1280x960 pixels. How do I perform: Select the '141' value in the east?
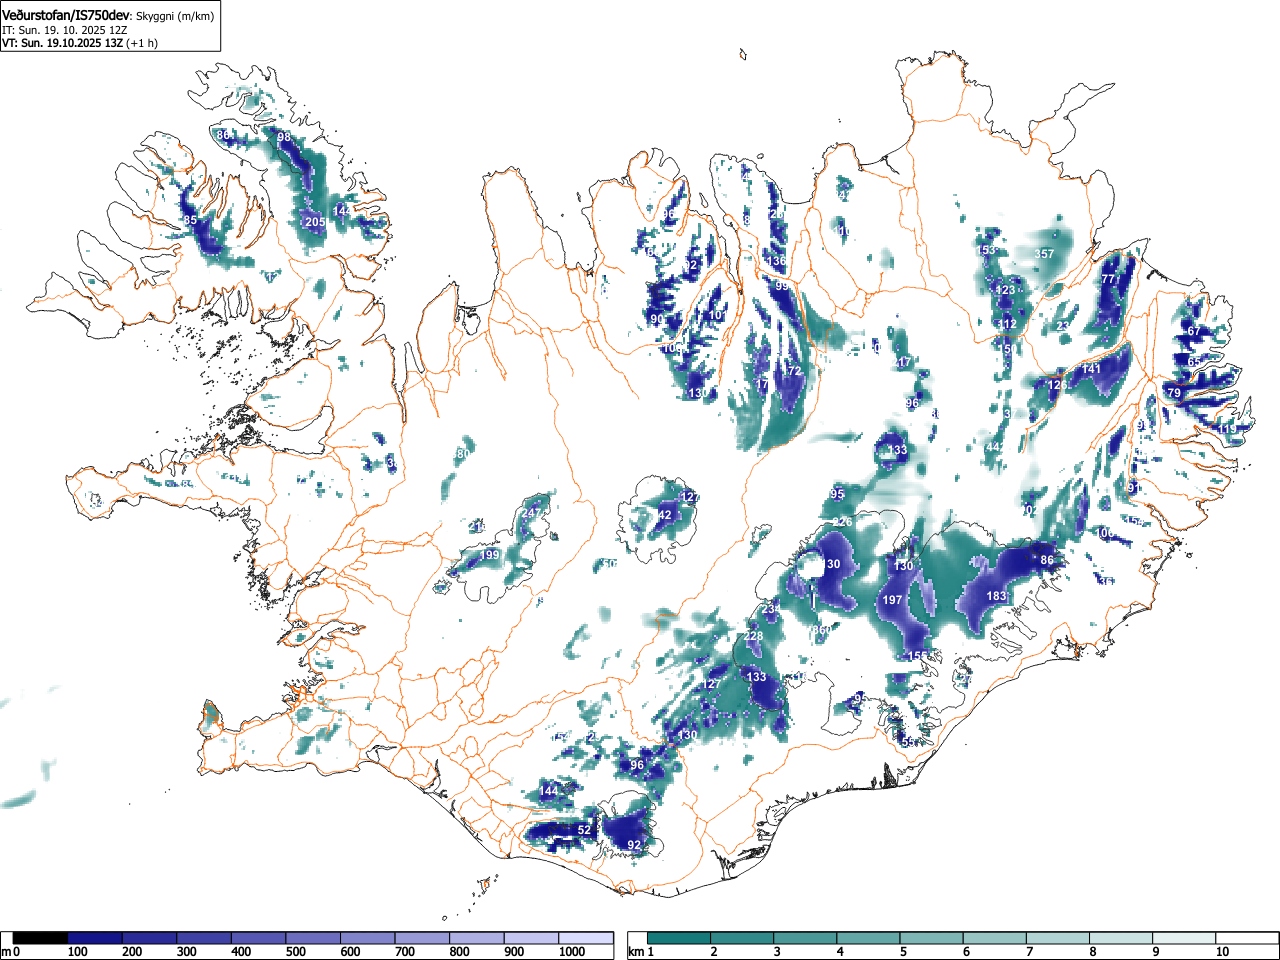point(1091,370)
